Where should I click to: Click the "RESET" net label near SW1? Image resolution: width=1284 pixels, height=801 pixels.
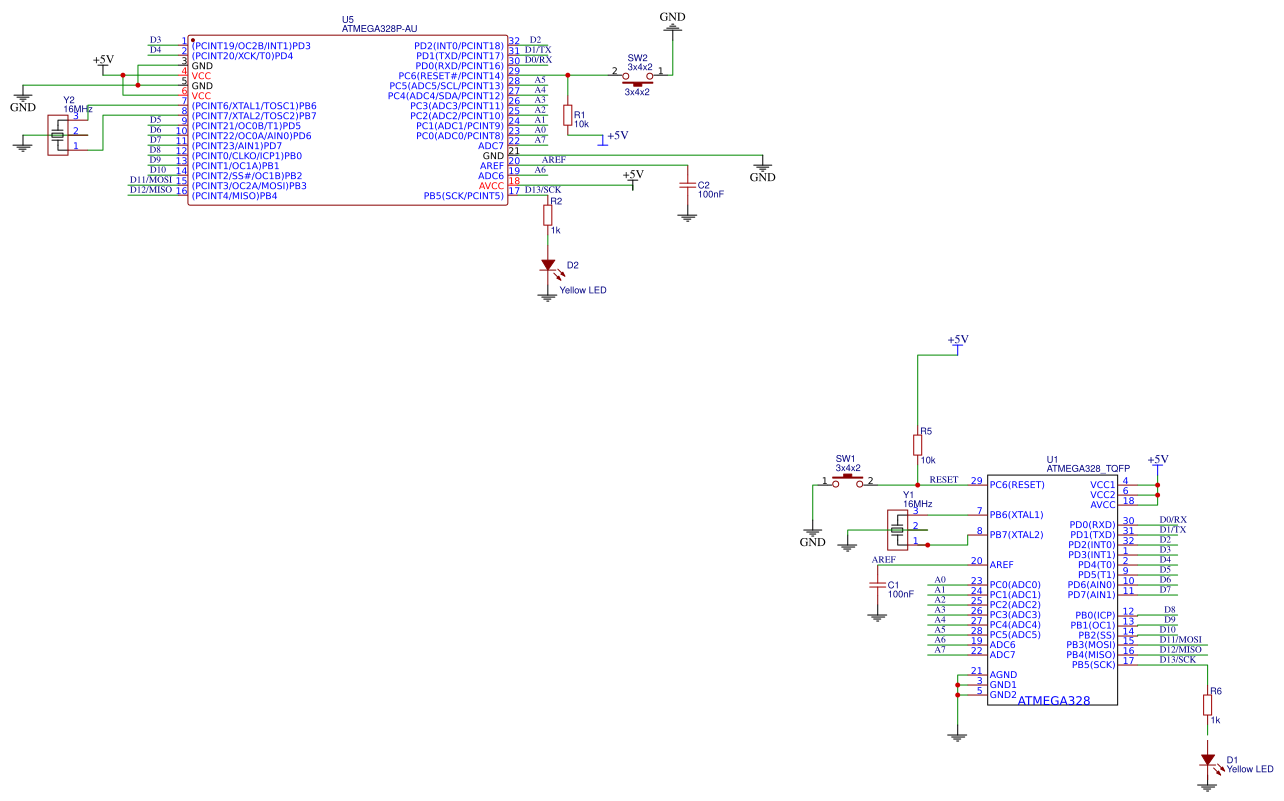click(x=943, y=480)
